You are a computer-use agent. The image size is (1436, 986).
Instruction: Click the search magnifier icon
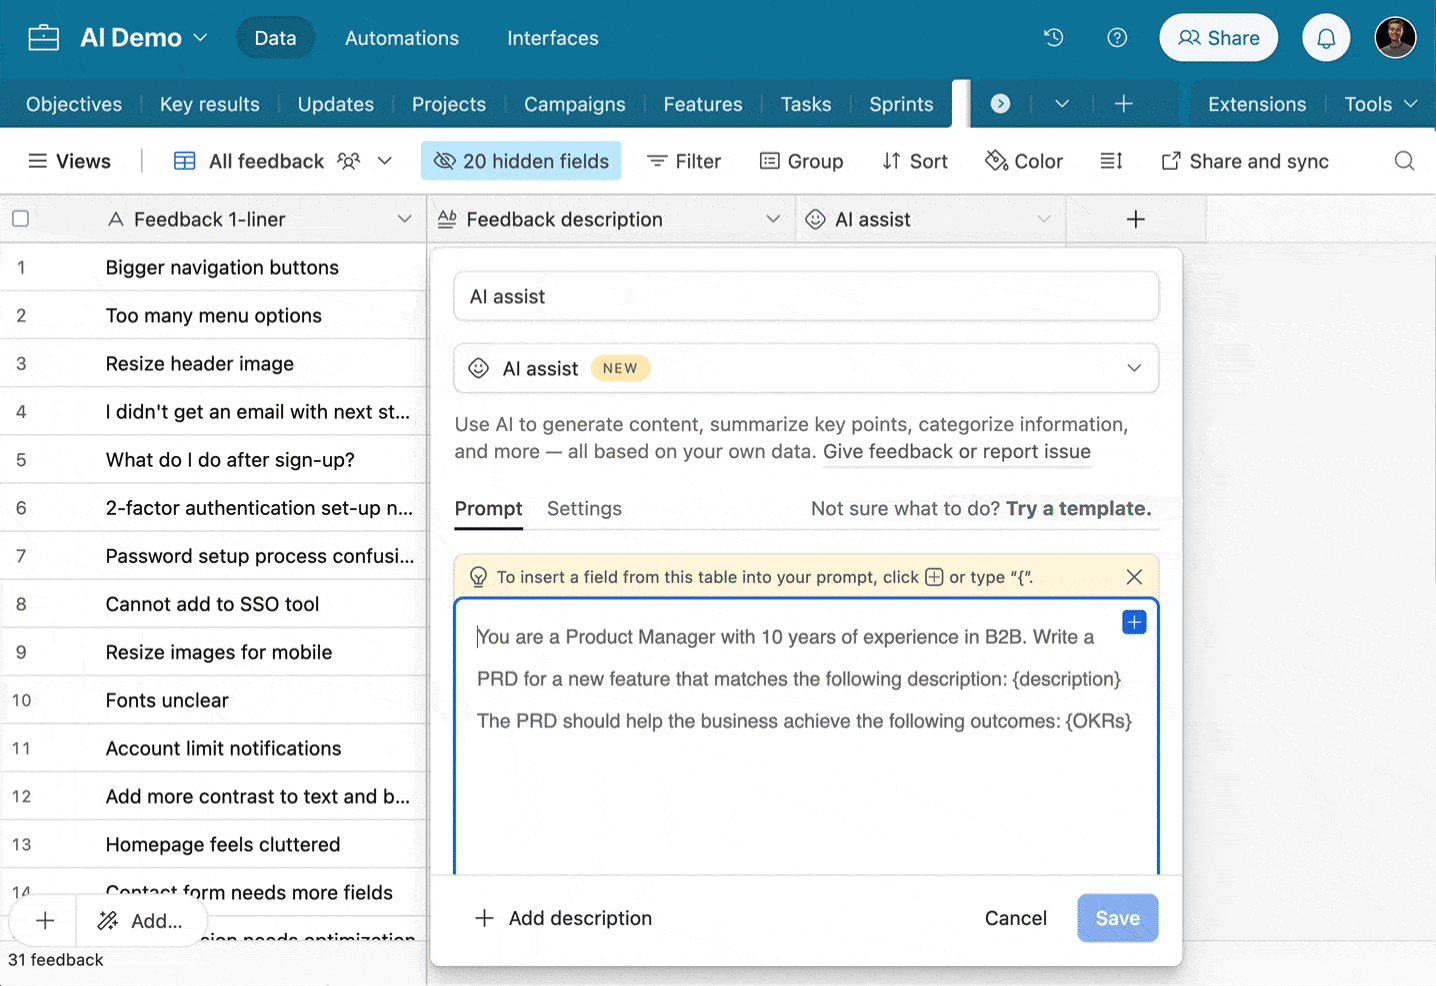tap(1404, 161)
